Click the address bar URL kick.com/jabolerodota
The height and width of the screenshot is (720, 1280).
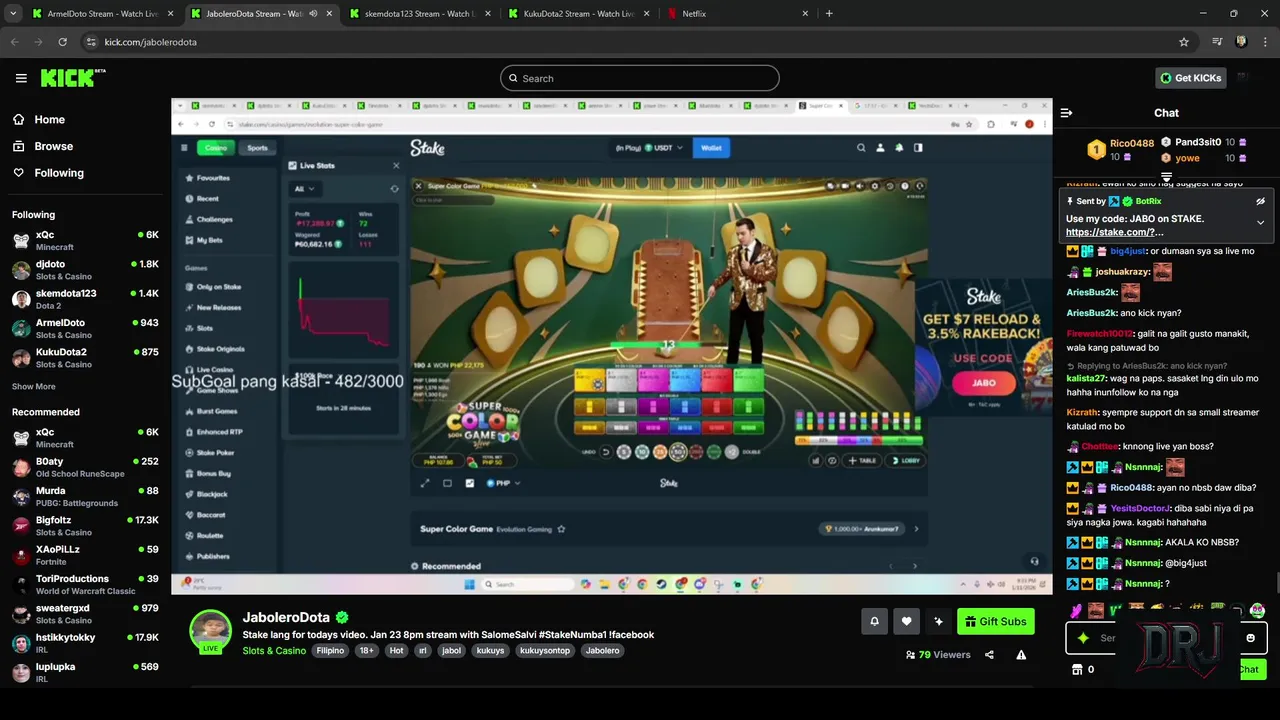tap(151, 42)
